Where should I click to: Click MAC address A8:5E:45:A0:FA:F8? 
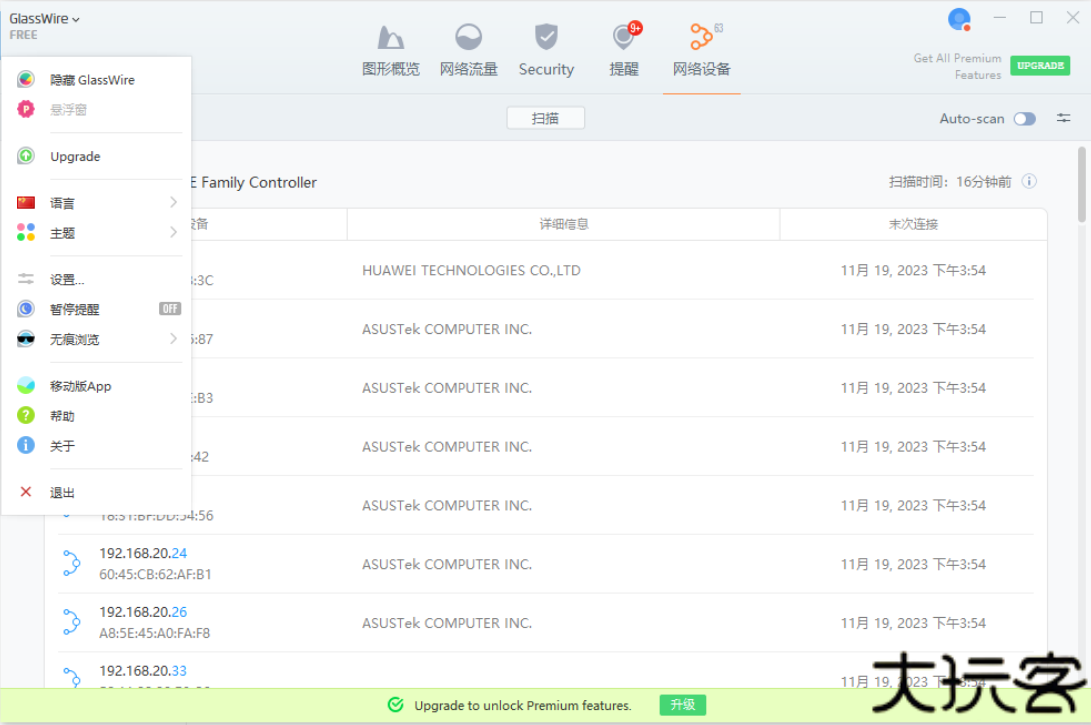tap(154, 633)
